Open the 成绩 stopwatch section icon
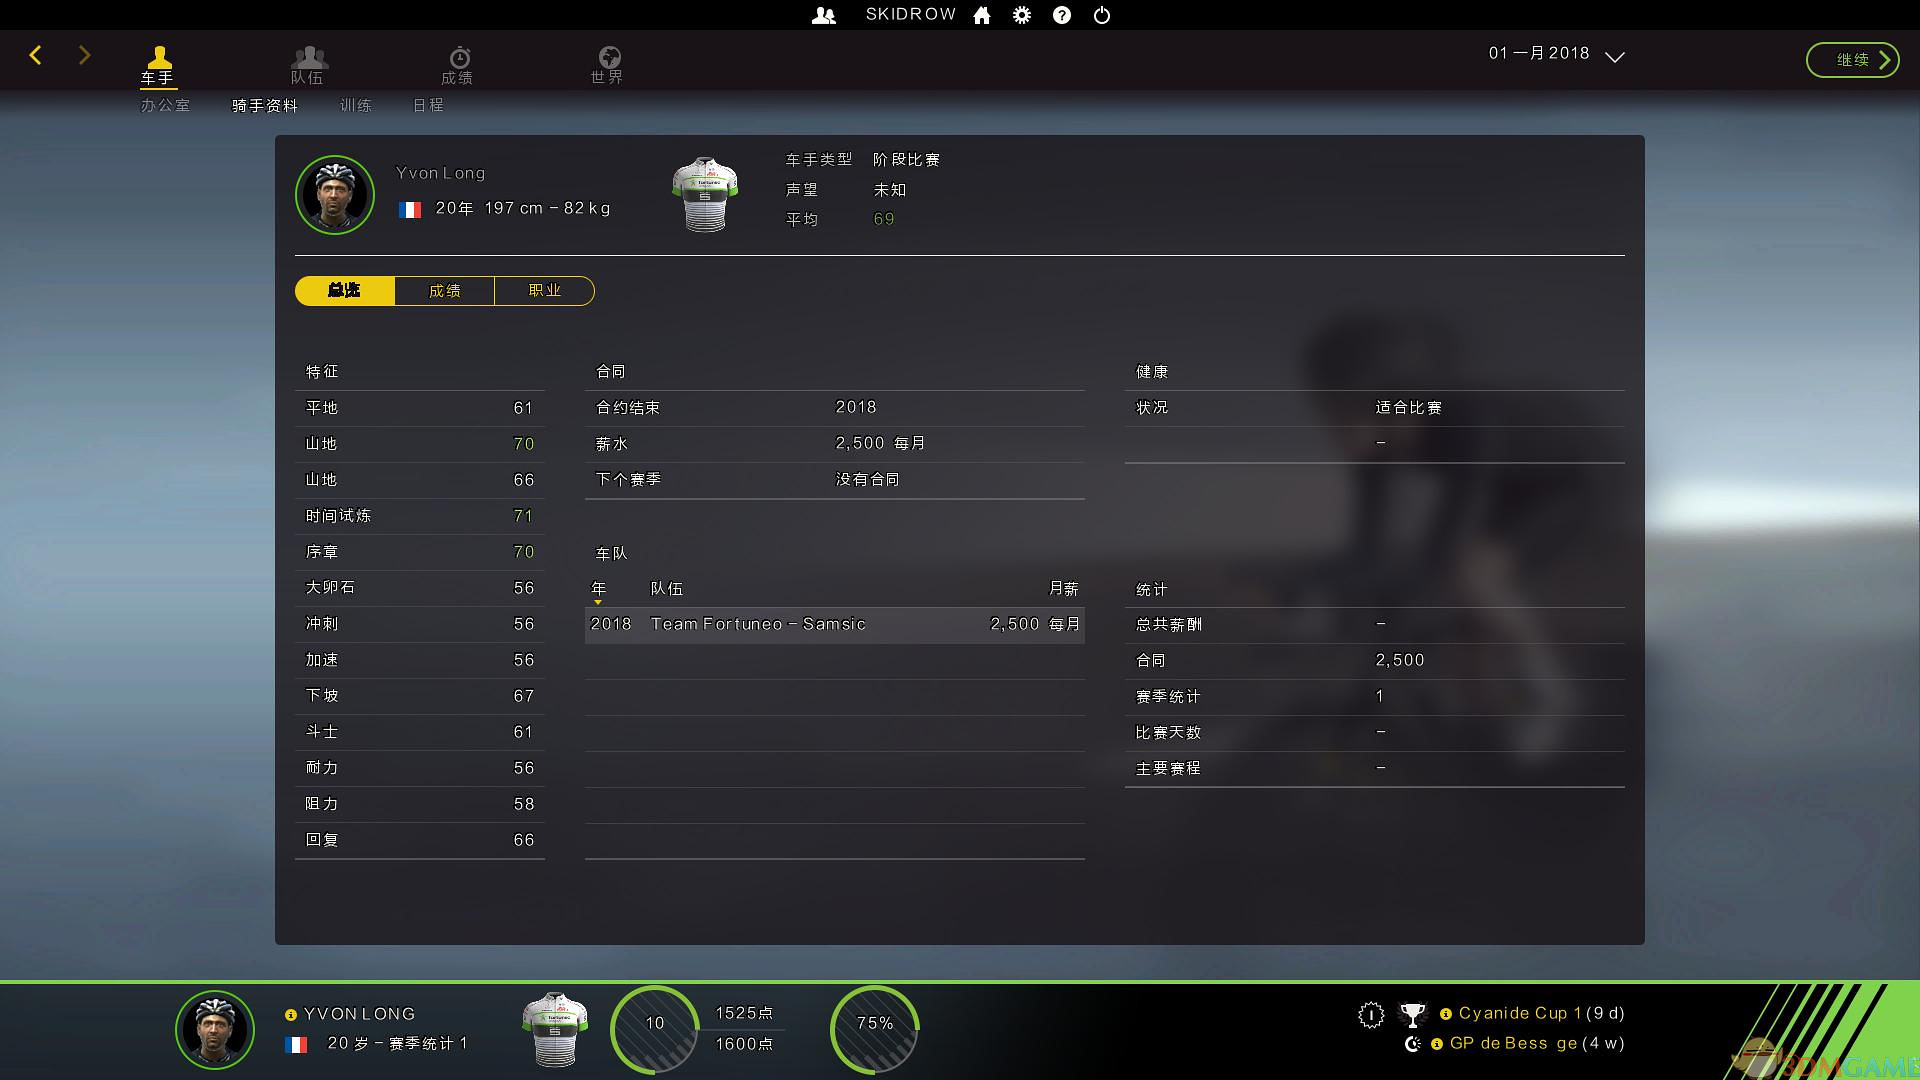This screenshot has height=1080, width=1920. pos(458,64)
